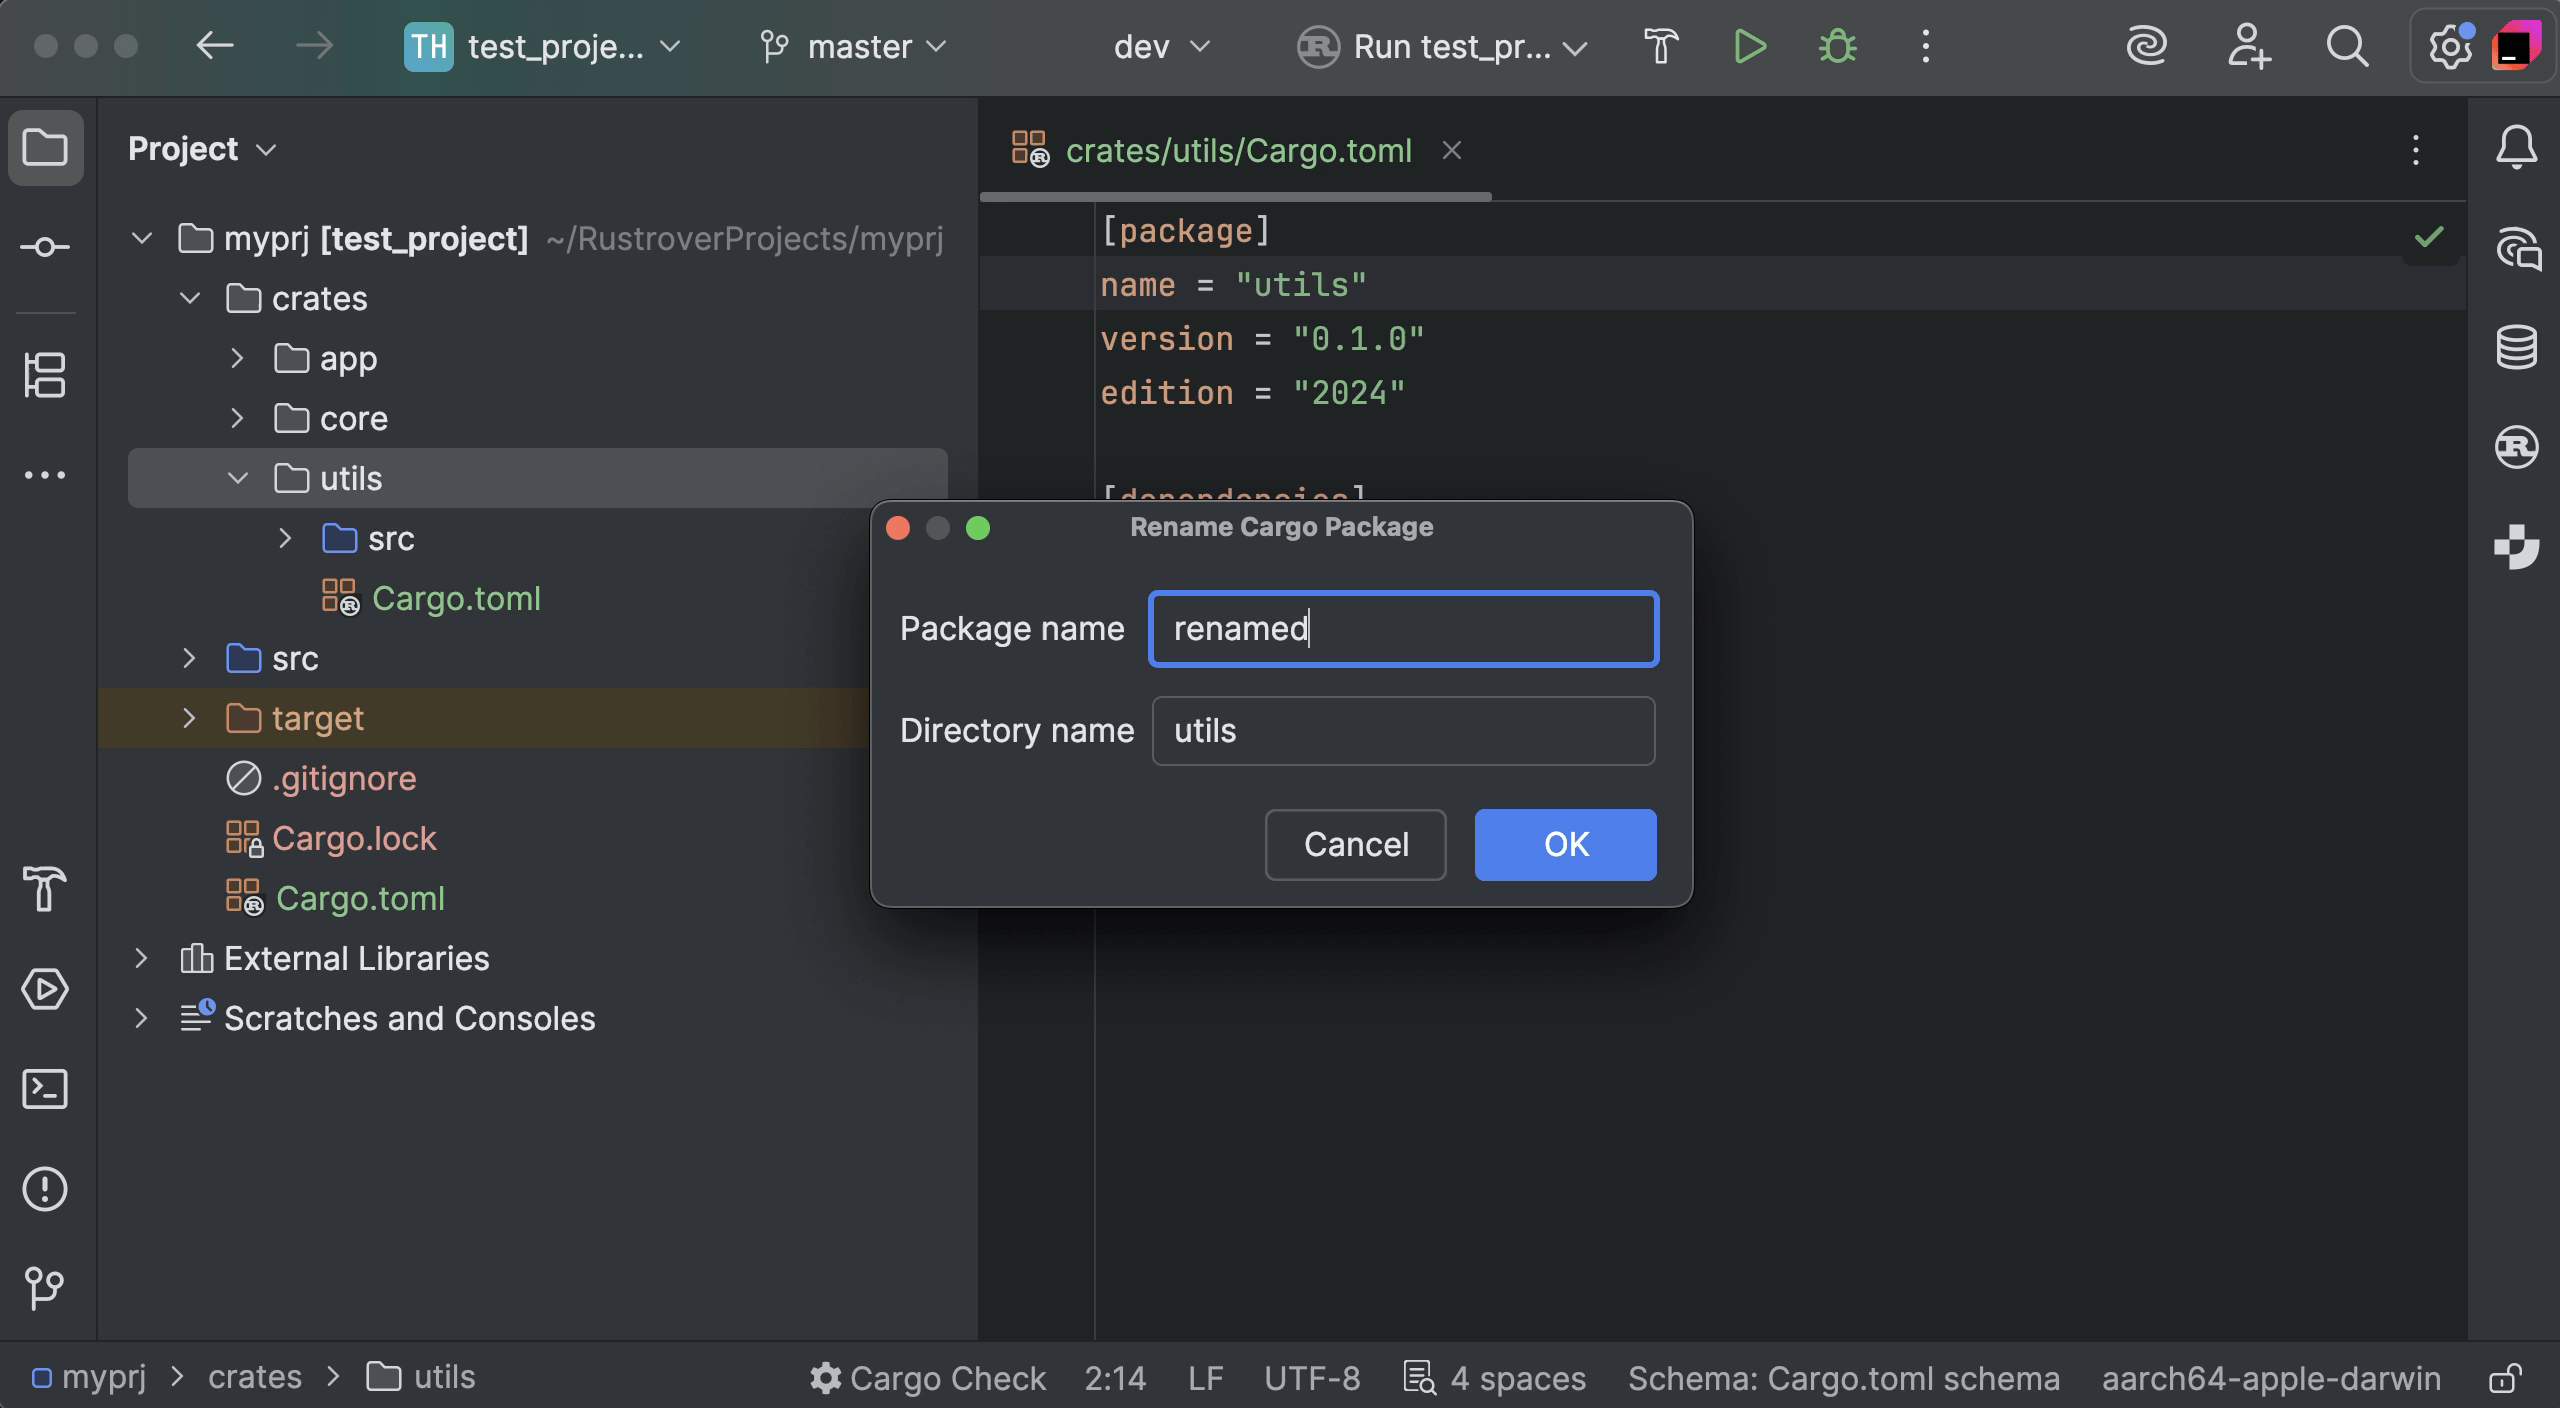Open the dev profile dropdown
The width and height of the screenshot is (2560, 1408).
point(1161,47)
